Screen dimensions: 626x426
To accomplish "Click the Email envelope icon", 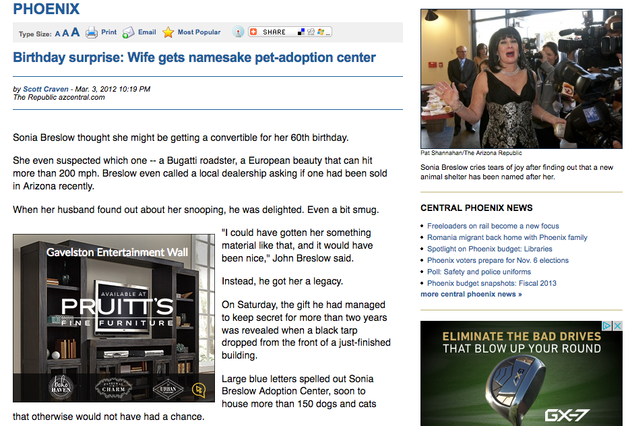I will [x=128, y=32].
